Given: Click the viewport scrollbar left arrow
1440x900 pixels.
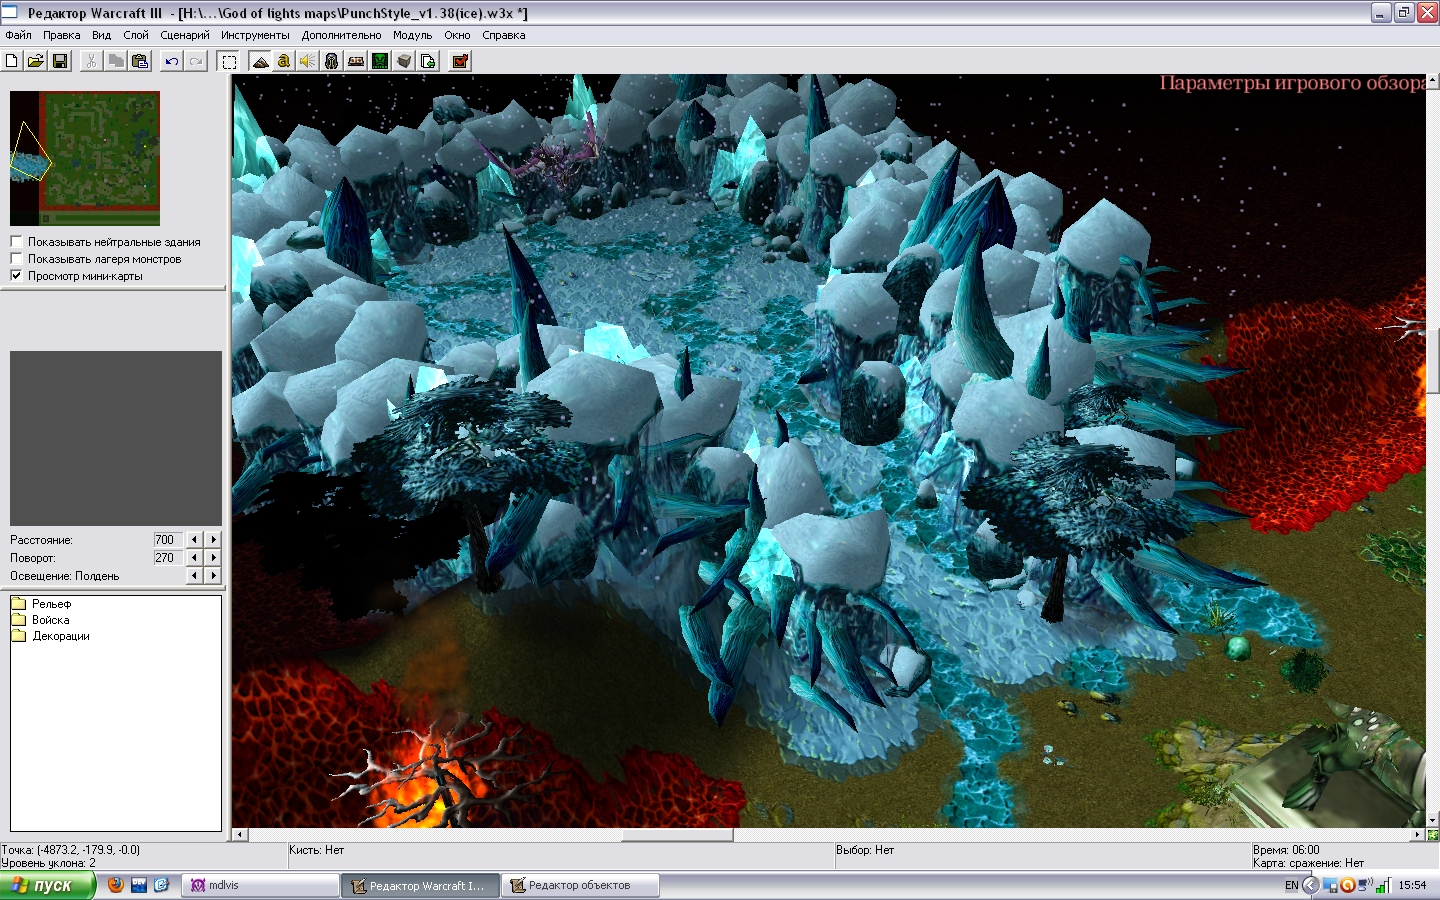Looking at the screenshot, I should click(239, 835).
